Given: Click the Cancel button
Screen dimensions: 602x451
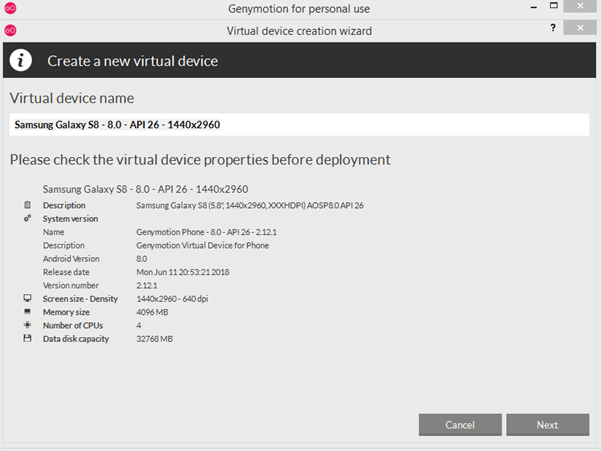Looking at the screenshot, I should [460, 425].
